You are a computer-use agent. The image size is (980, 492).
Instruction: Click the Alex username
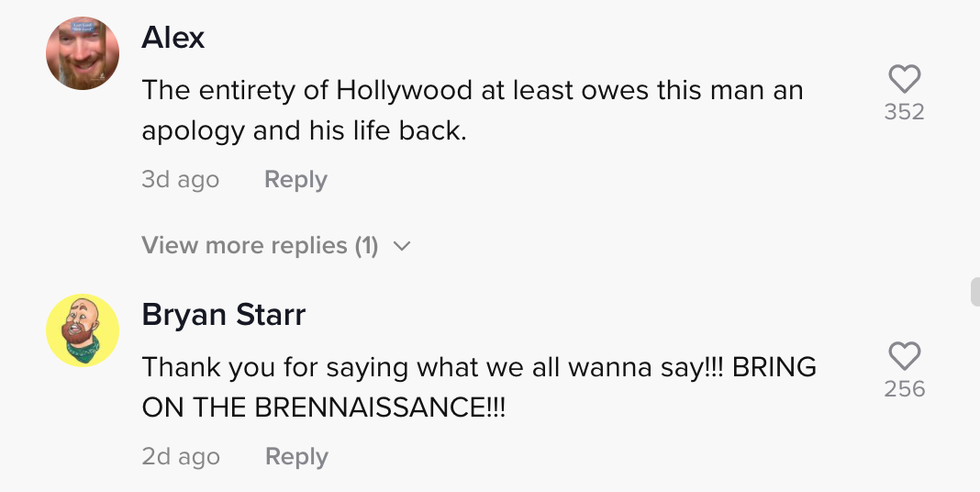pos(173,38)
